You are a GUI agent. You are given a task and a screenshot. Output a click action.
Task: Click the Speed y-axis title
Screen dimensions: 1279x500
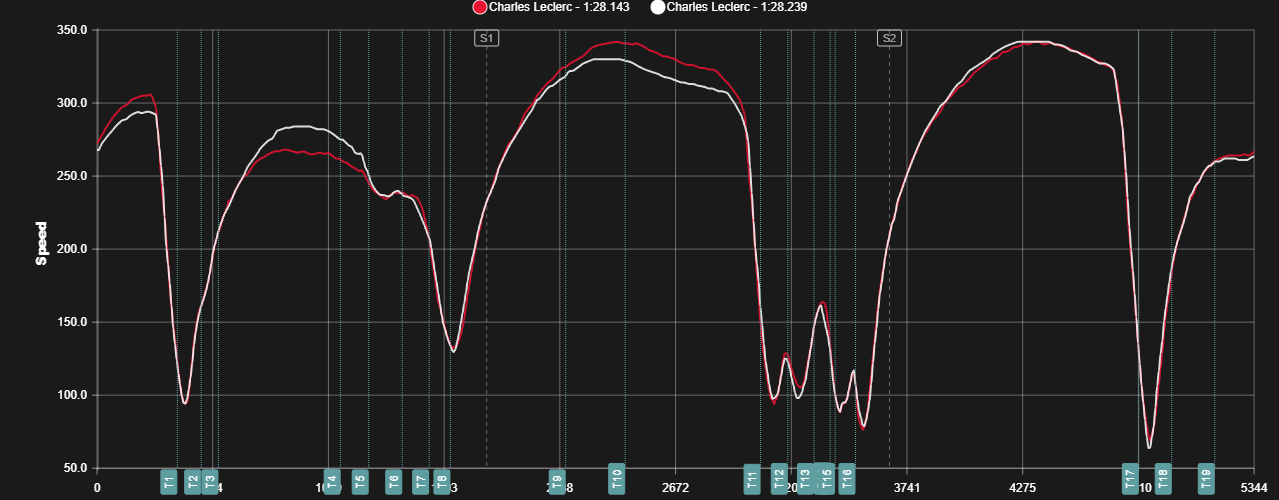point(42,243)
